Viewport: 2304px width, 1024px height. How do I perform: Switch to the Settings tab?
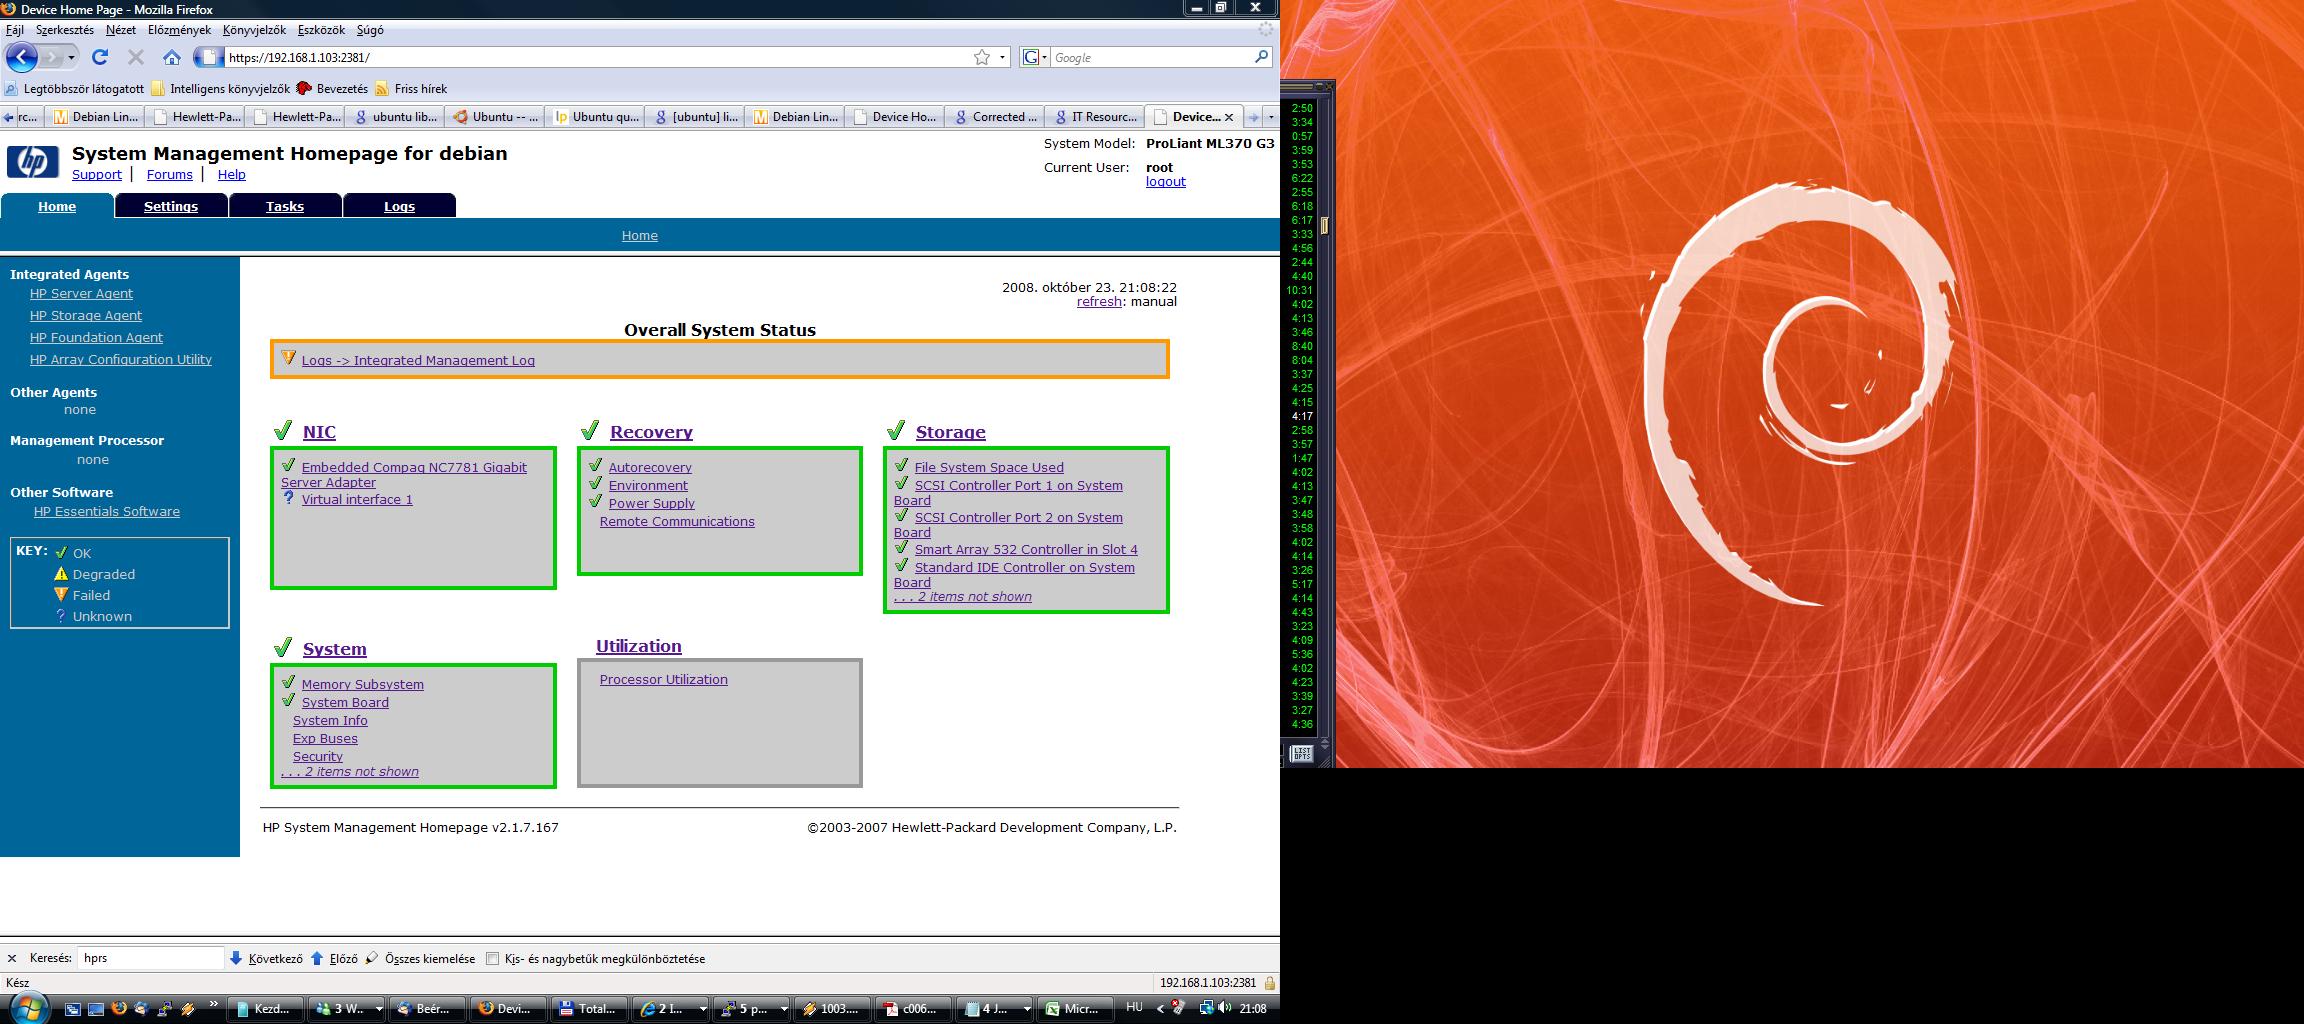point(171,206)
